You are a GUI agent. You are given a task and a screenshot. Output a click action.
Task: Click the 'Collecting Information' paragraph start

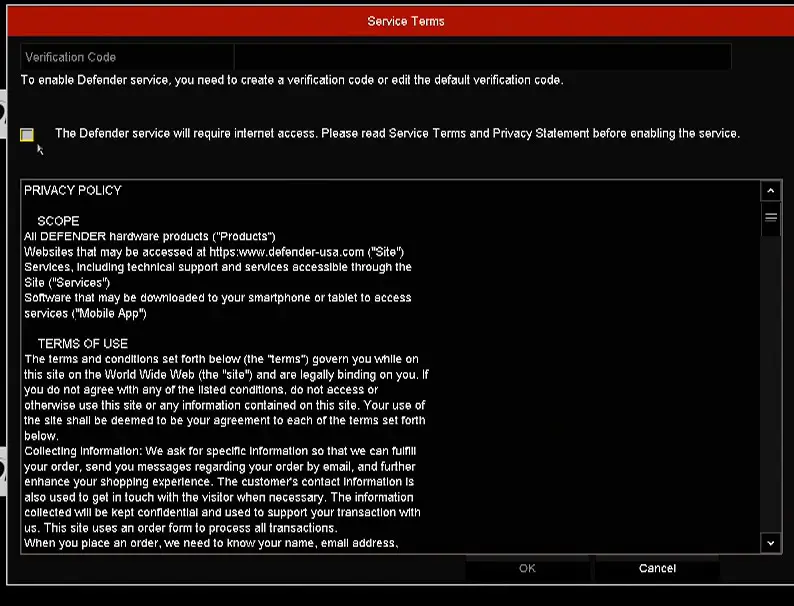click(x=84, y=452)
